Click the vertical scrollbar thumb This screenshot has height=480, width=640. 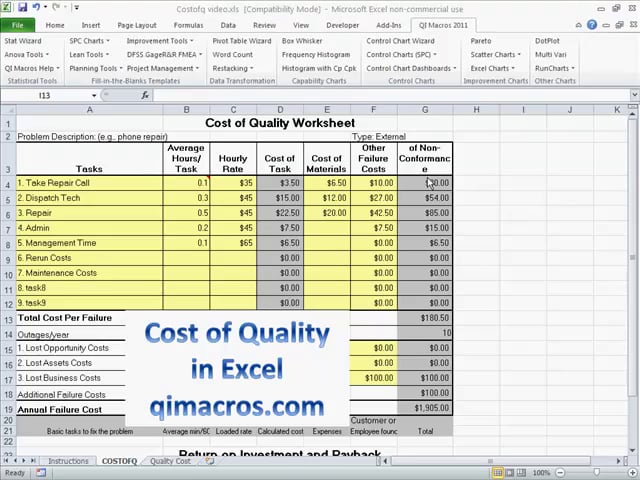[632, 257]
